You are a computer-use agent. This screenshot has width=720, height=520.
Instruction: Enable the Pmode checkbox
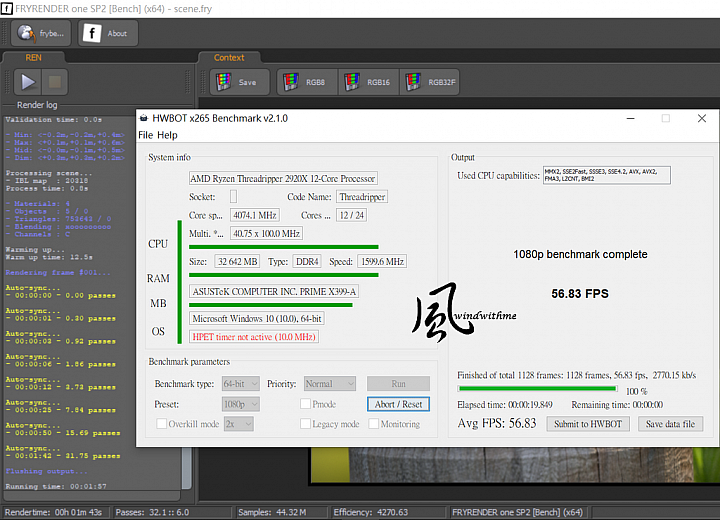coord(305,404)
